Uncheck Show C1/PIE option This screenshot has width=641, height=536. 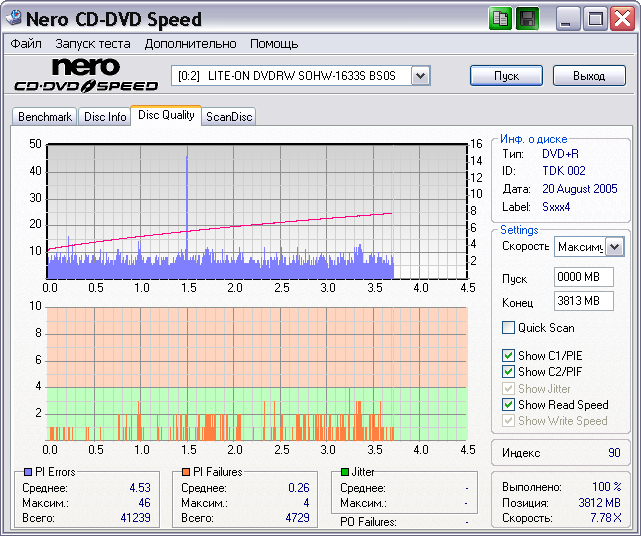coord(509,356)
